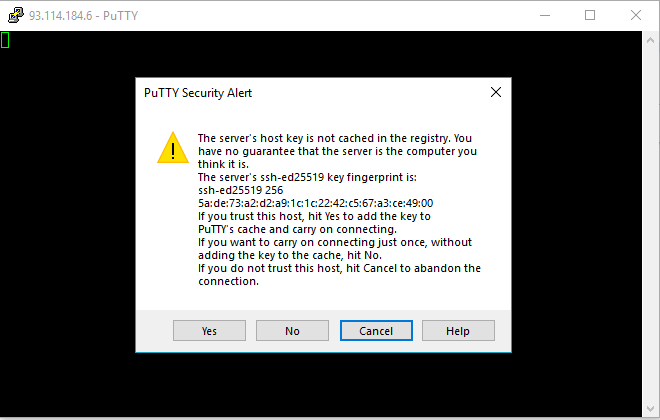The image size is (660, 420).
Task: Click the yellow warning triangle icon
Action: 173,147
